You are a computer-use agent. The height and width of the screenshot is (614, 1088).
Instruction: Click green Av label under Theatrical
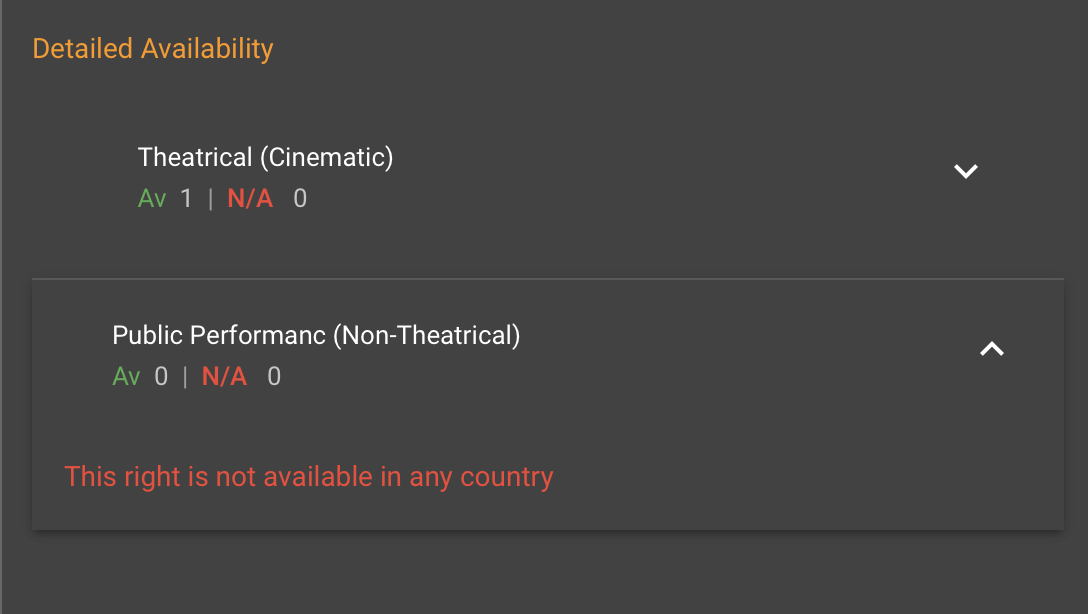click(152, 199)
